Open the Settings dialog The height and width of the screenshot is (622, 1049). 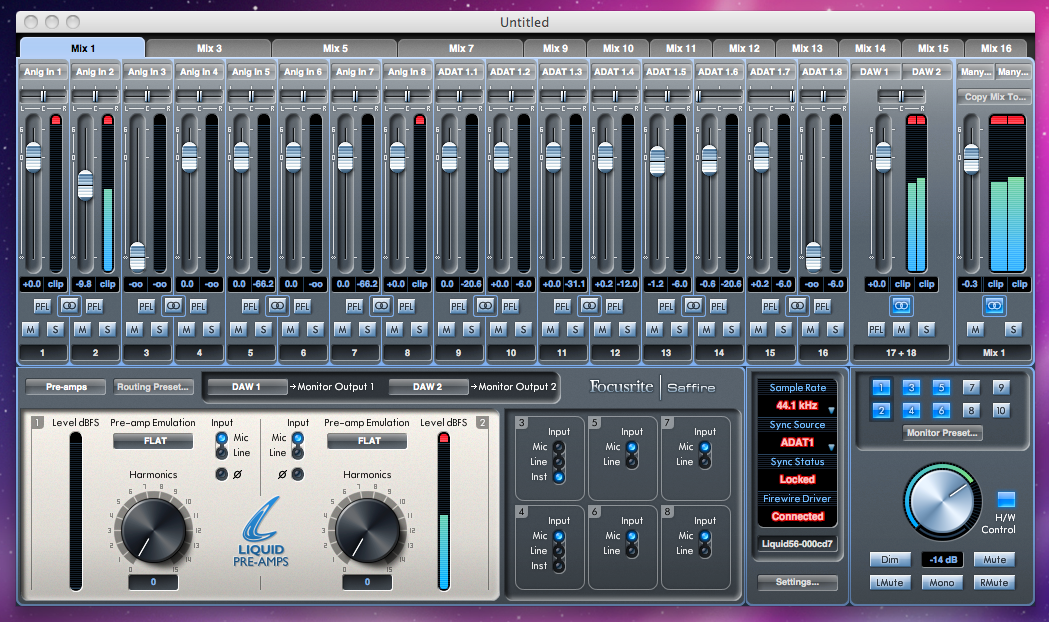click(797, 583)
